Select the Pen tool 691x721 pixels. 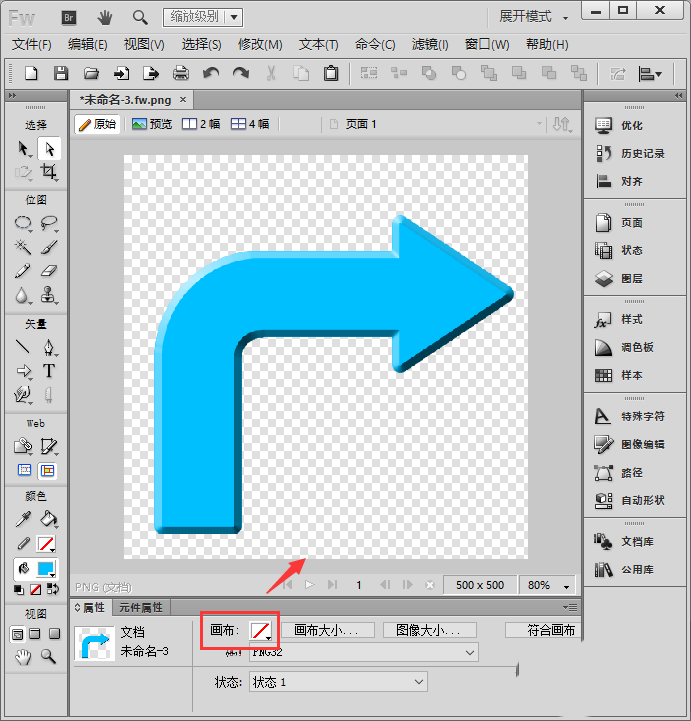click(x=49, y=347)
